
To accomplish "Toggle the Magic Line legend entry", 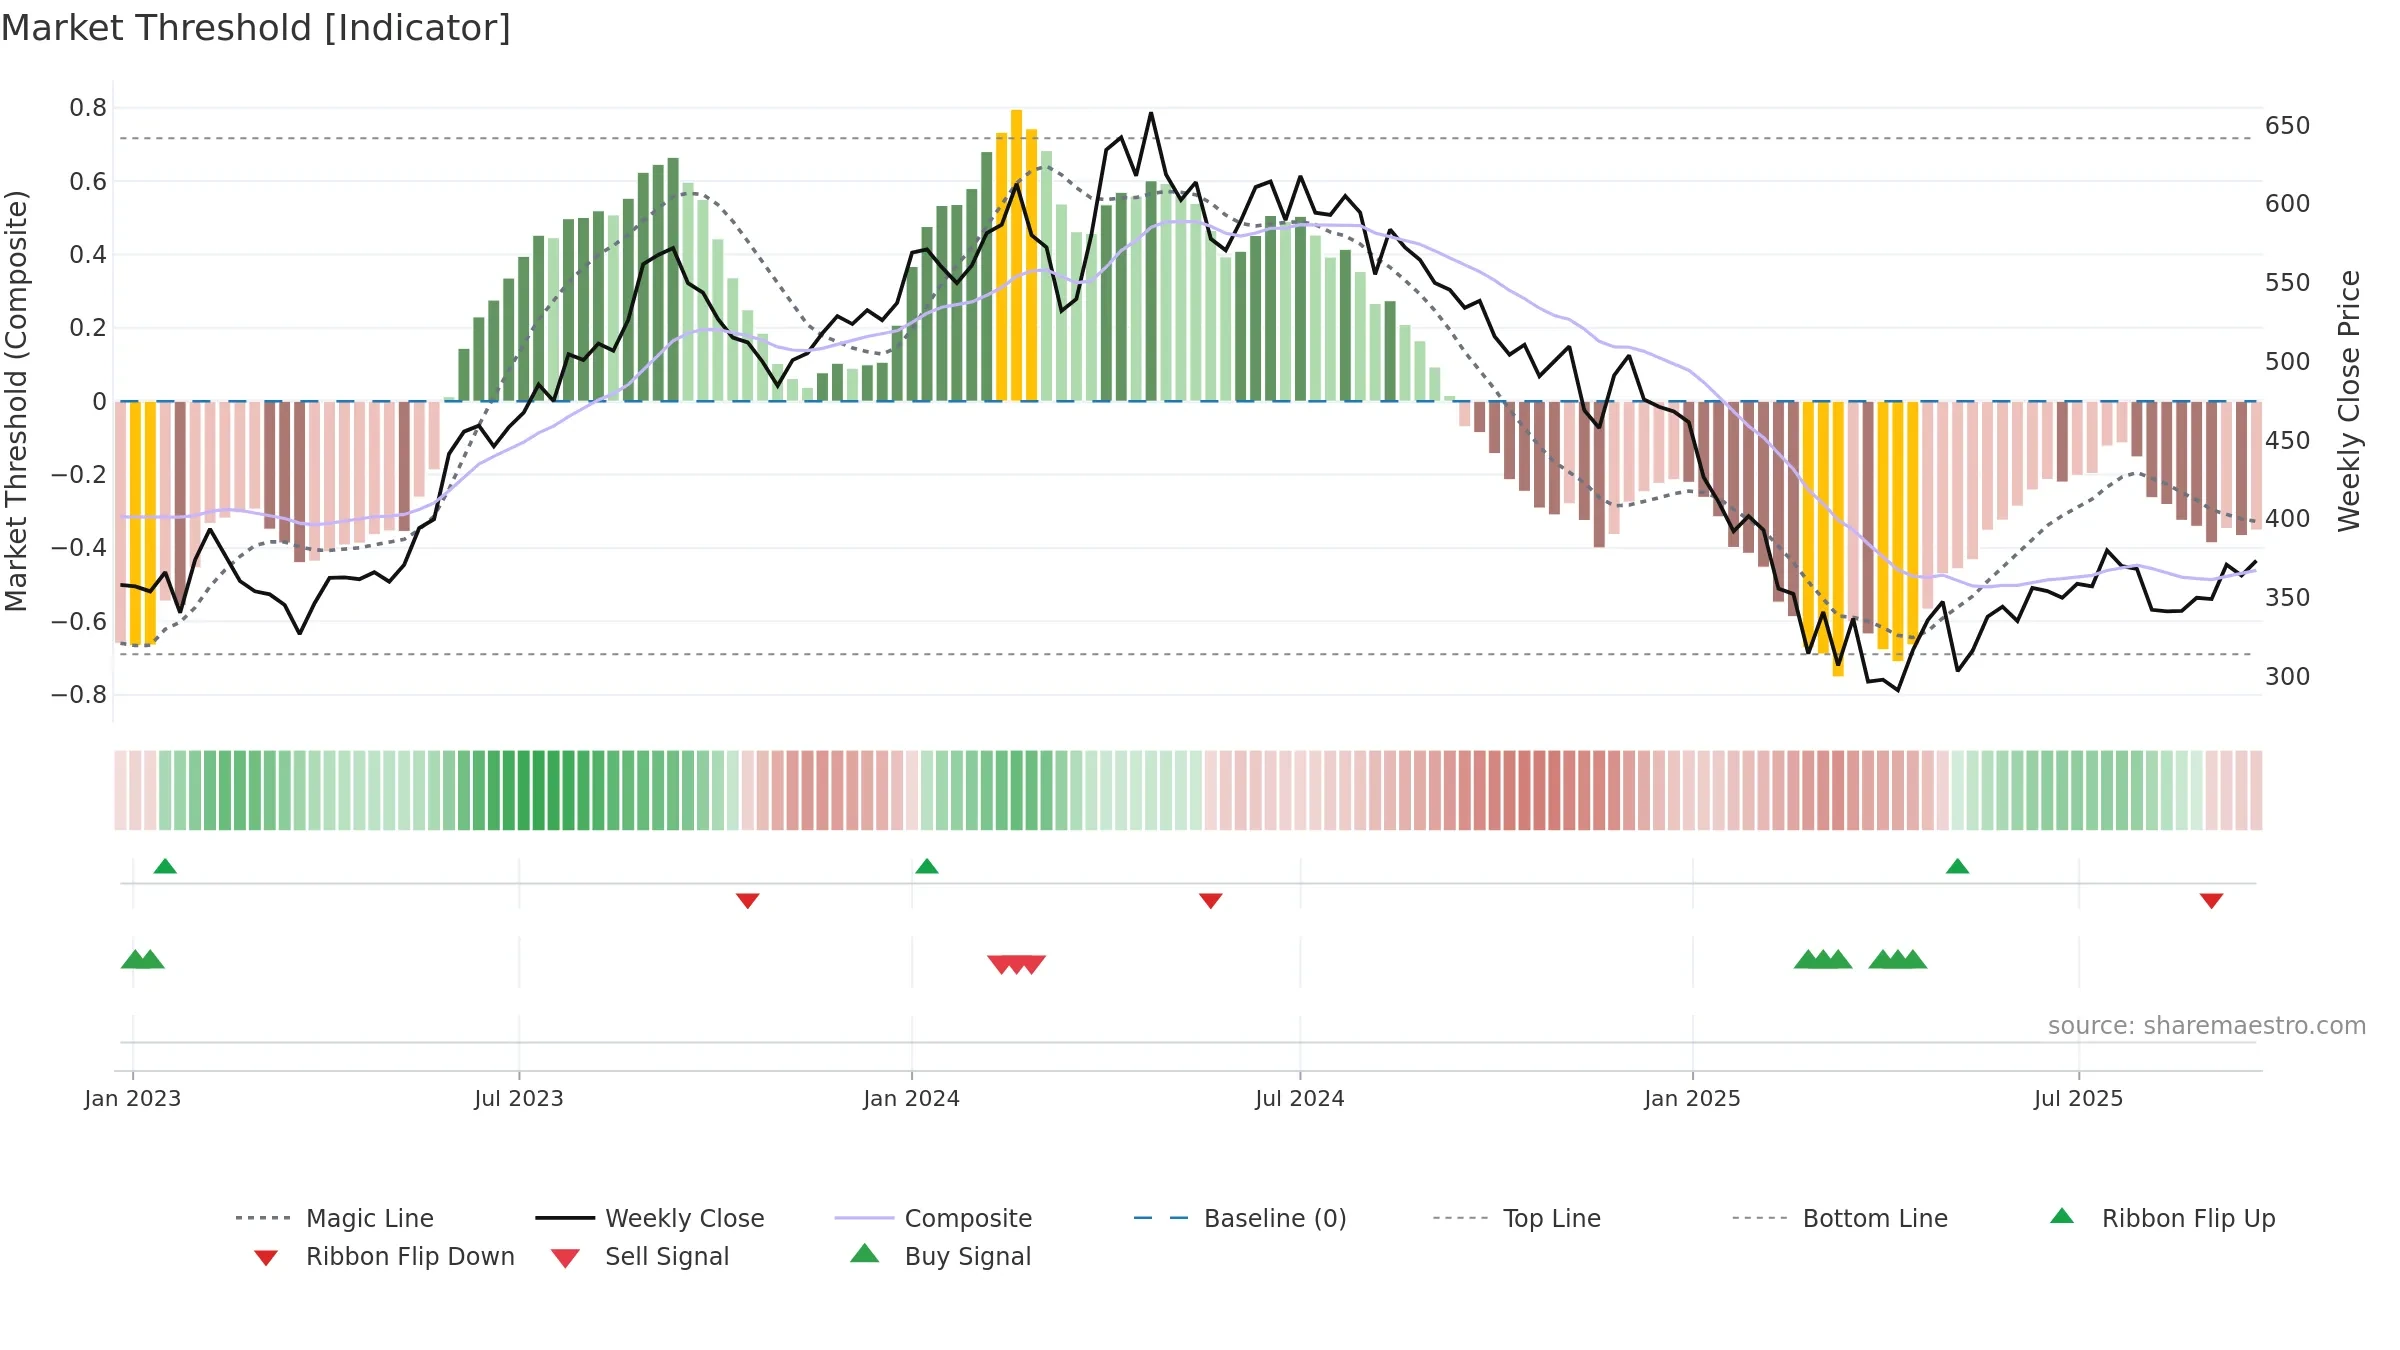I will click(x=335, y=1218).
